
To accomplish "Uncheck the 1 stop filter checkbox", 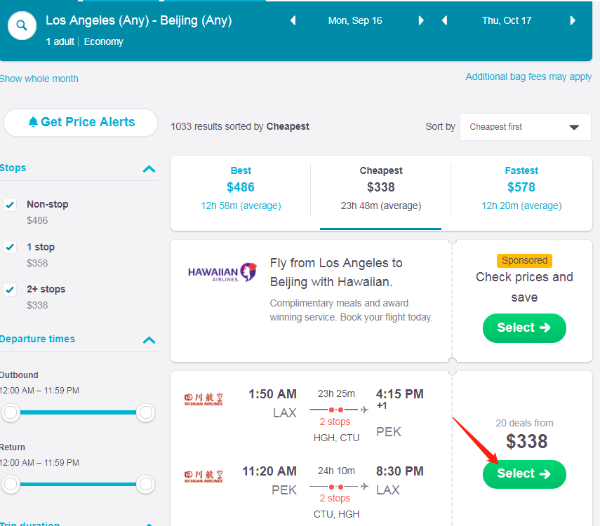I will click(x=10, y=247).
